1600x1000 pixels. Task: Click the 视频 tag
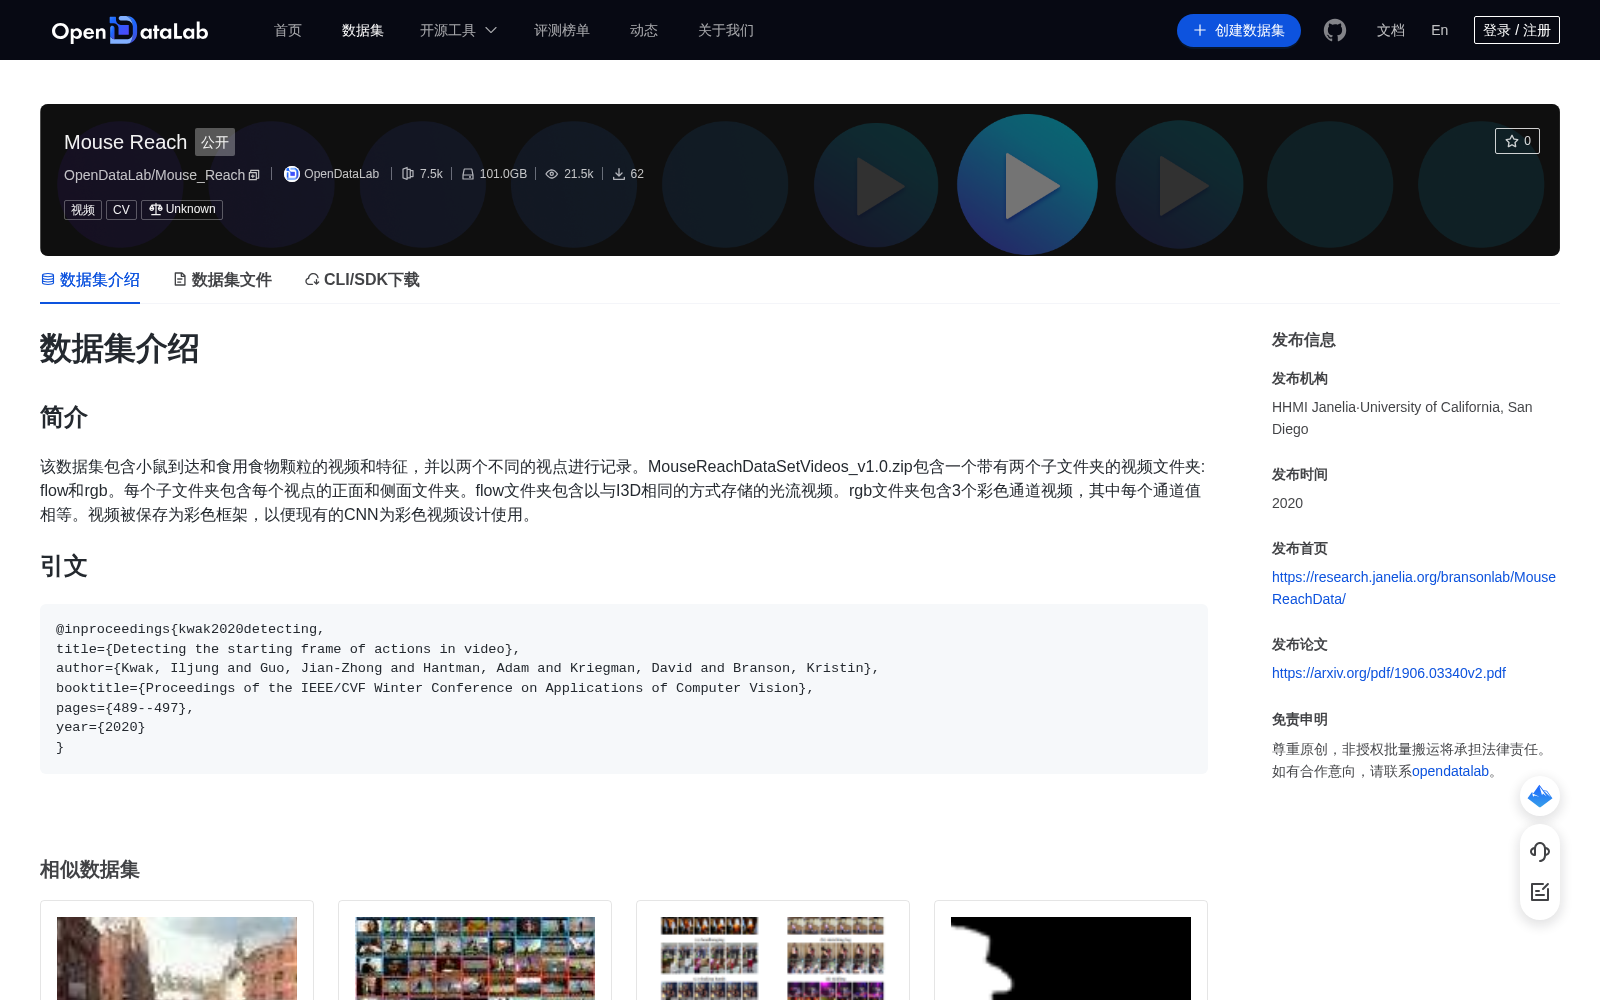(83, 210)
